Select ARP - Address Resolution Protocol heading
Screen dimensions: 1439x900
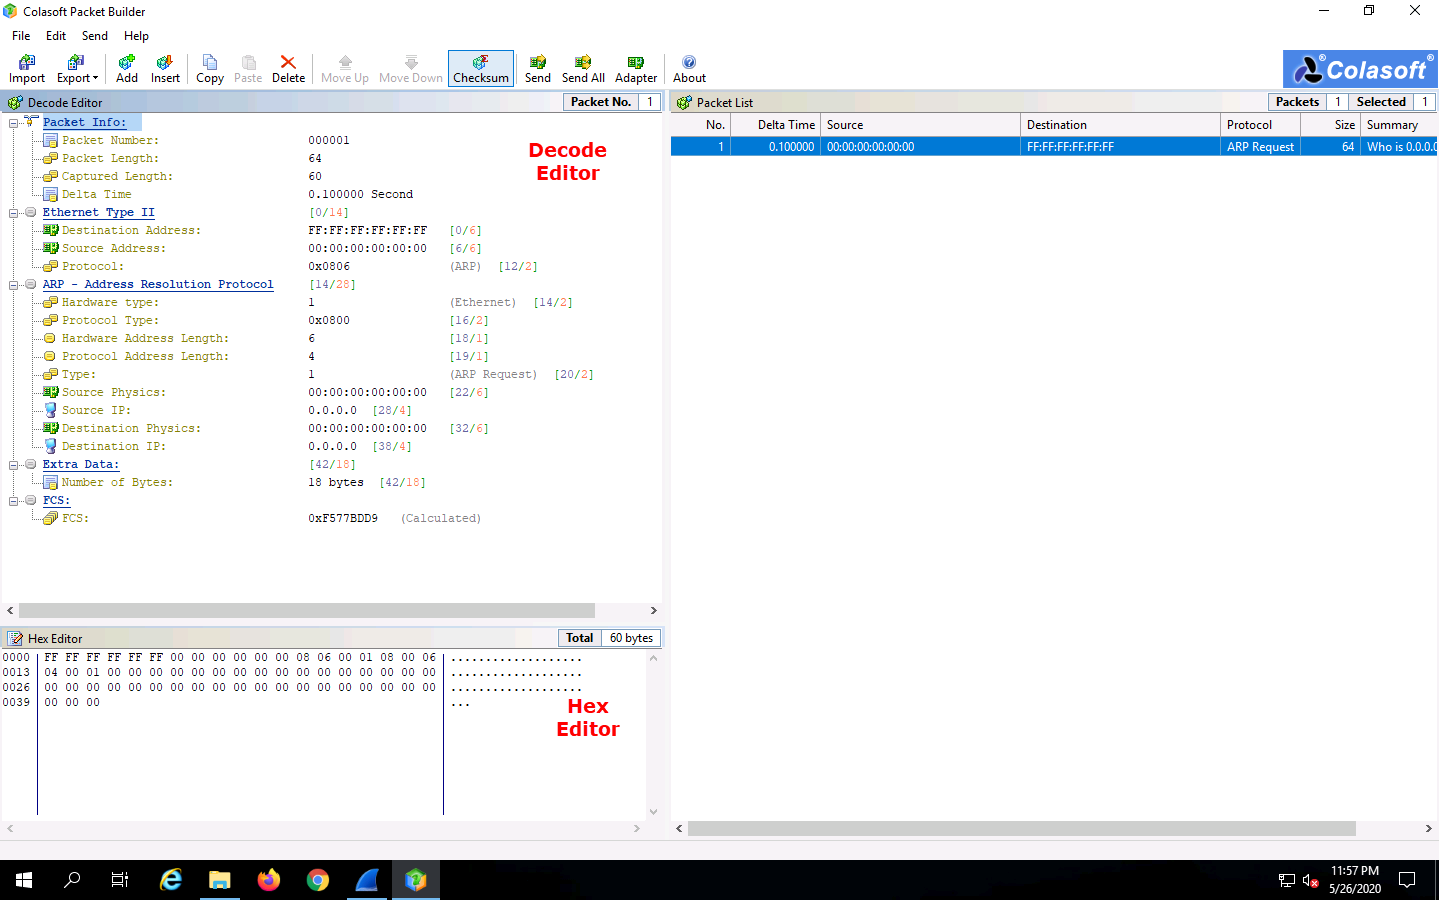coord(158,284)
